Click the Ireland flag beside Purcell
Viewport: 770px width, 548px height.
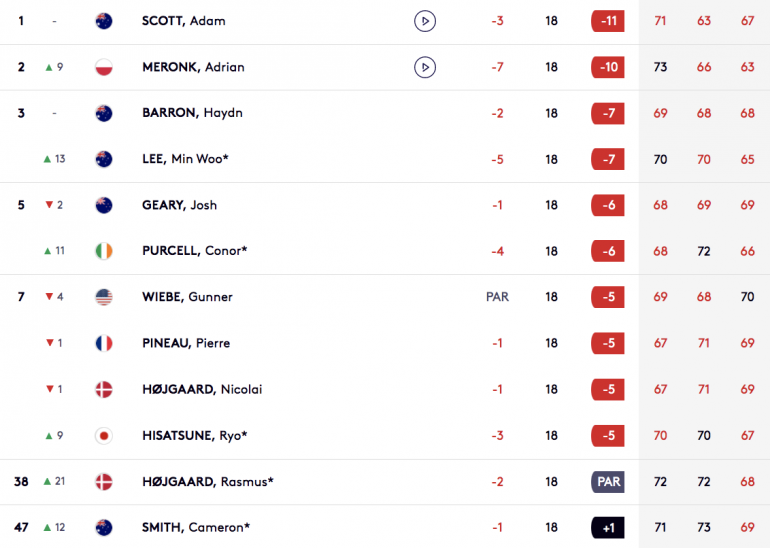point(104,251)
